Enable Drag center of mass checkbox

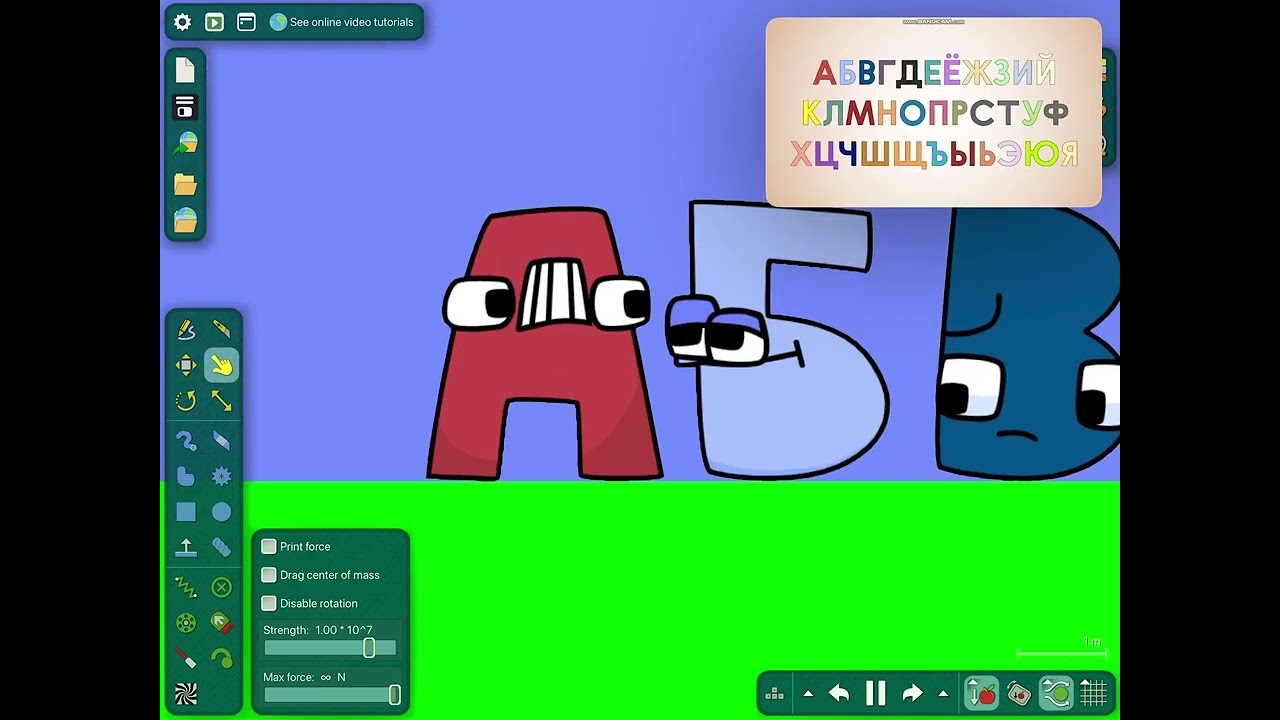pyautogui.click(x=269, y=575)
